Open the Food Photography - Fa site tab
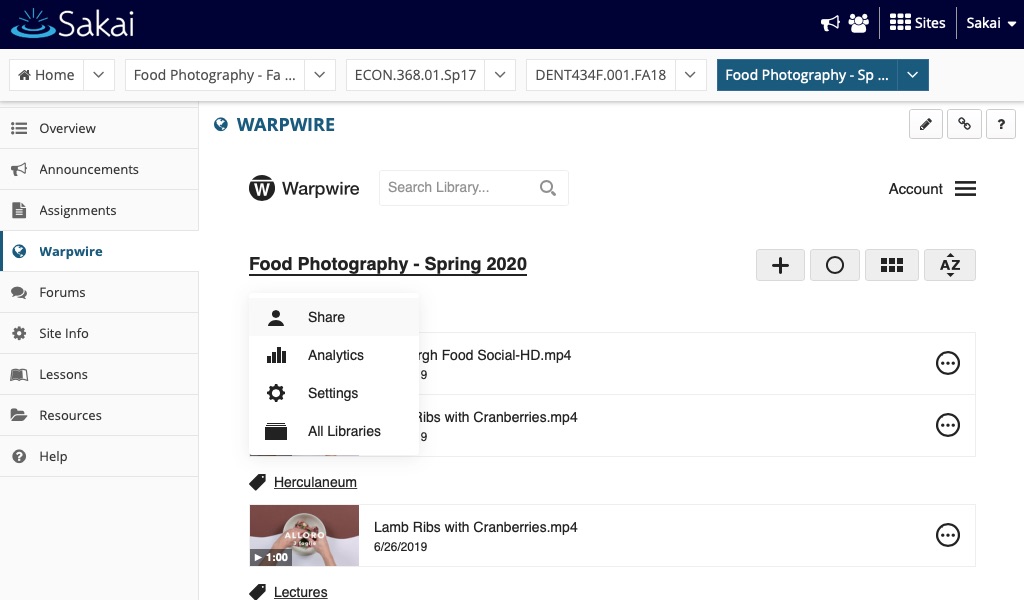1024x600 pixels. click(214, 75)
